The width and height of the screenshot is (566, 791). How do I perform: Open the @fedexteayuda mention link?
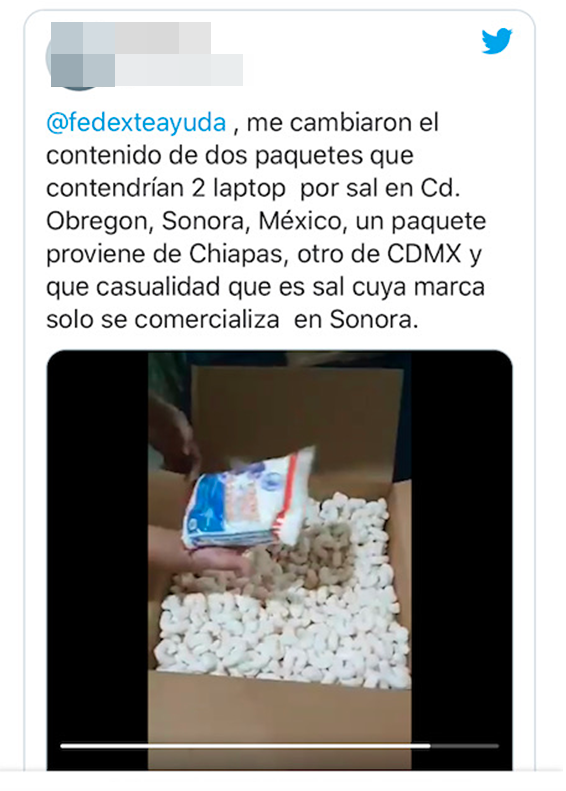coord(136,123)
